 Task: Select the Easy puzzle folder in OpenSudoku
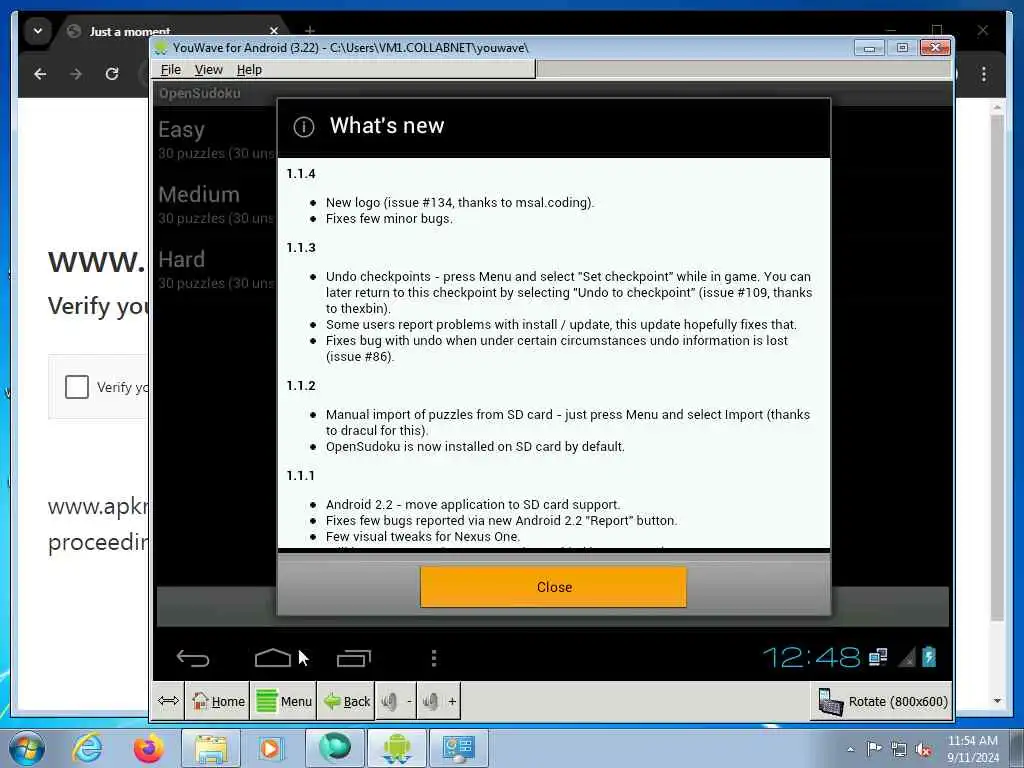pyautogui.click(x=216, y=140)
